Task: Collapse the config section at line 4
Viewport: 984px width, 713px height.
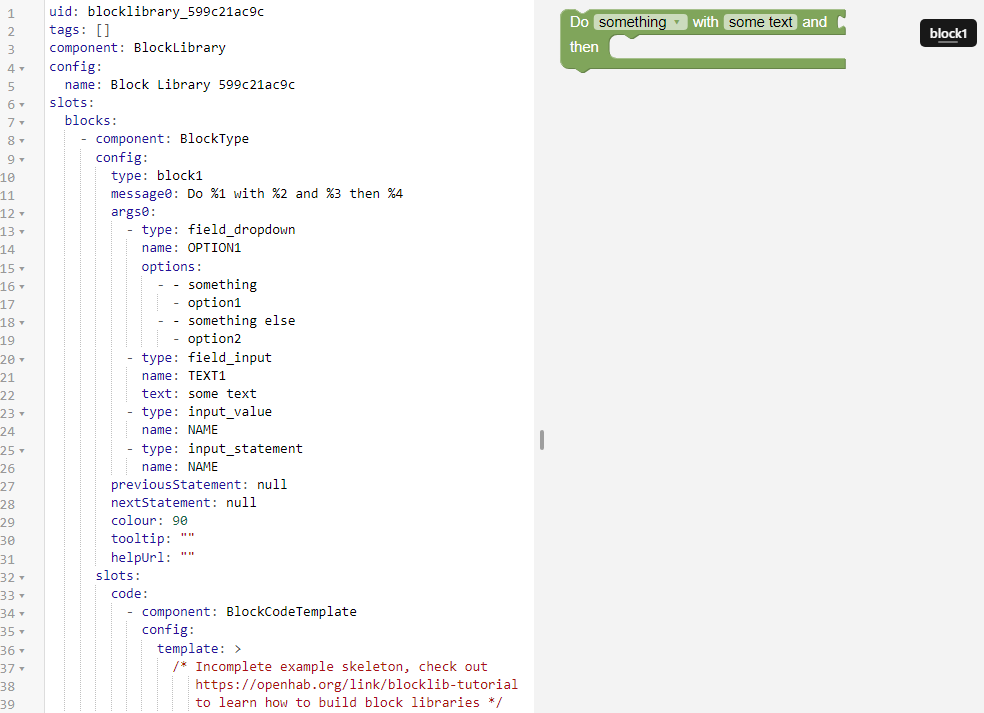Action: [22, 67]
